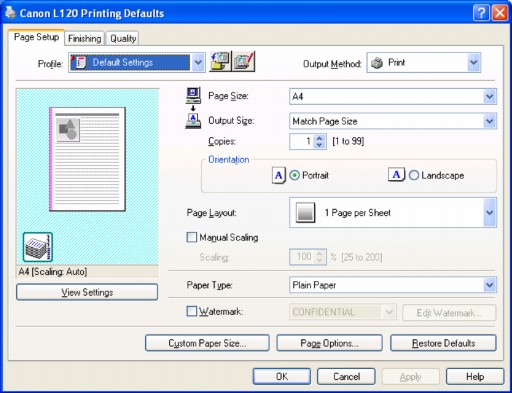This screenshot has width=512, height=393.
Task: Increase Copies with the up arrow
Action: pyautogui.click(x=319, y=138)
